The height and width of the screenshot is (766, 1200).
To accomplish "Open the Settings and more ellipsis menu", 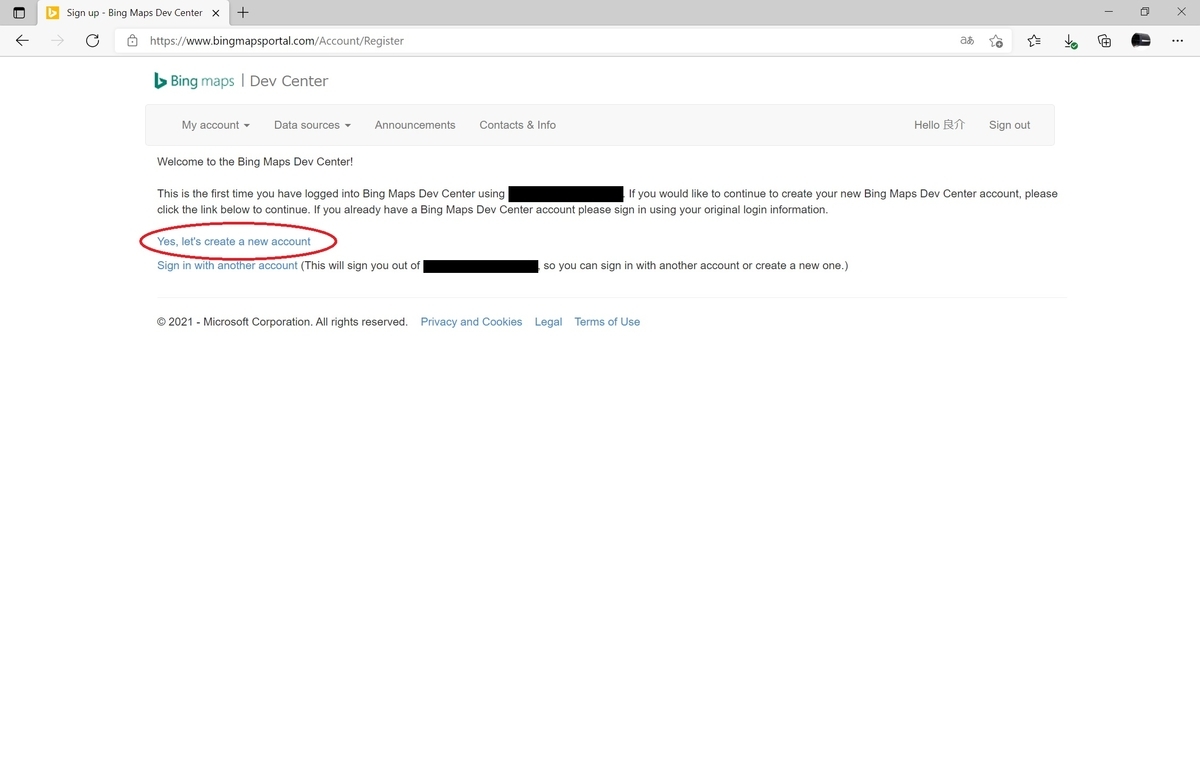I will tap(1177, 41).
